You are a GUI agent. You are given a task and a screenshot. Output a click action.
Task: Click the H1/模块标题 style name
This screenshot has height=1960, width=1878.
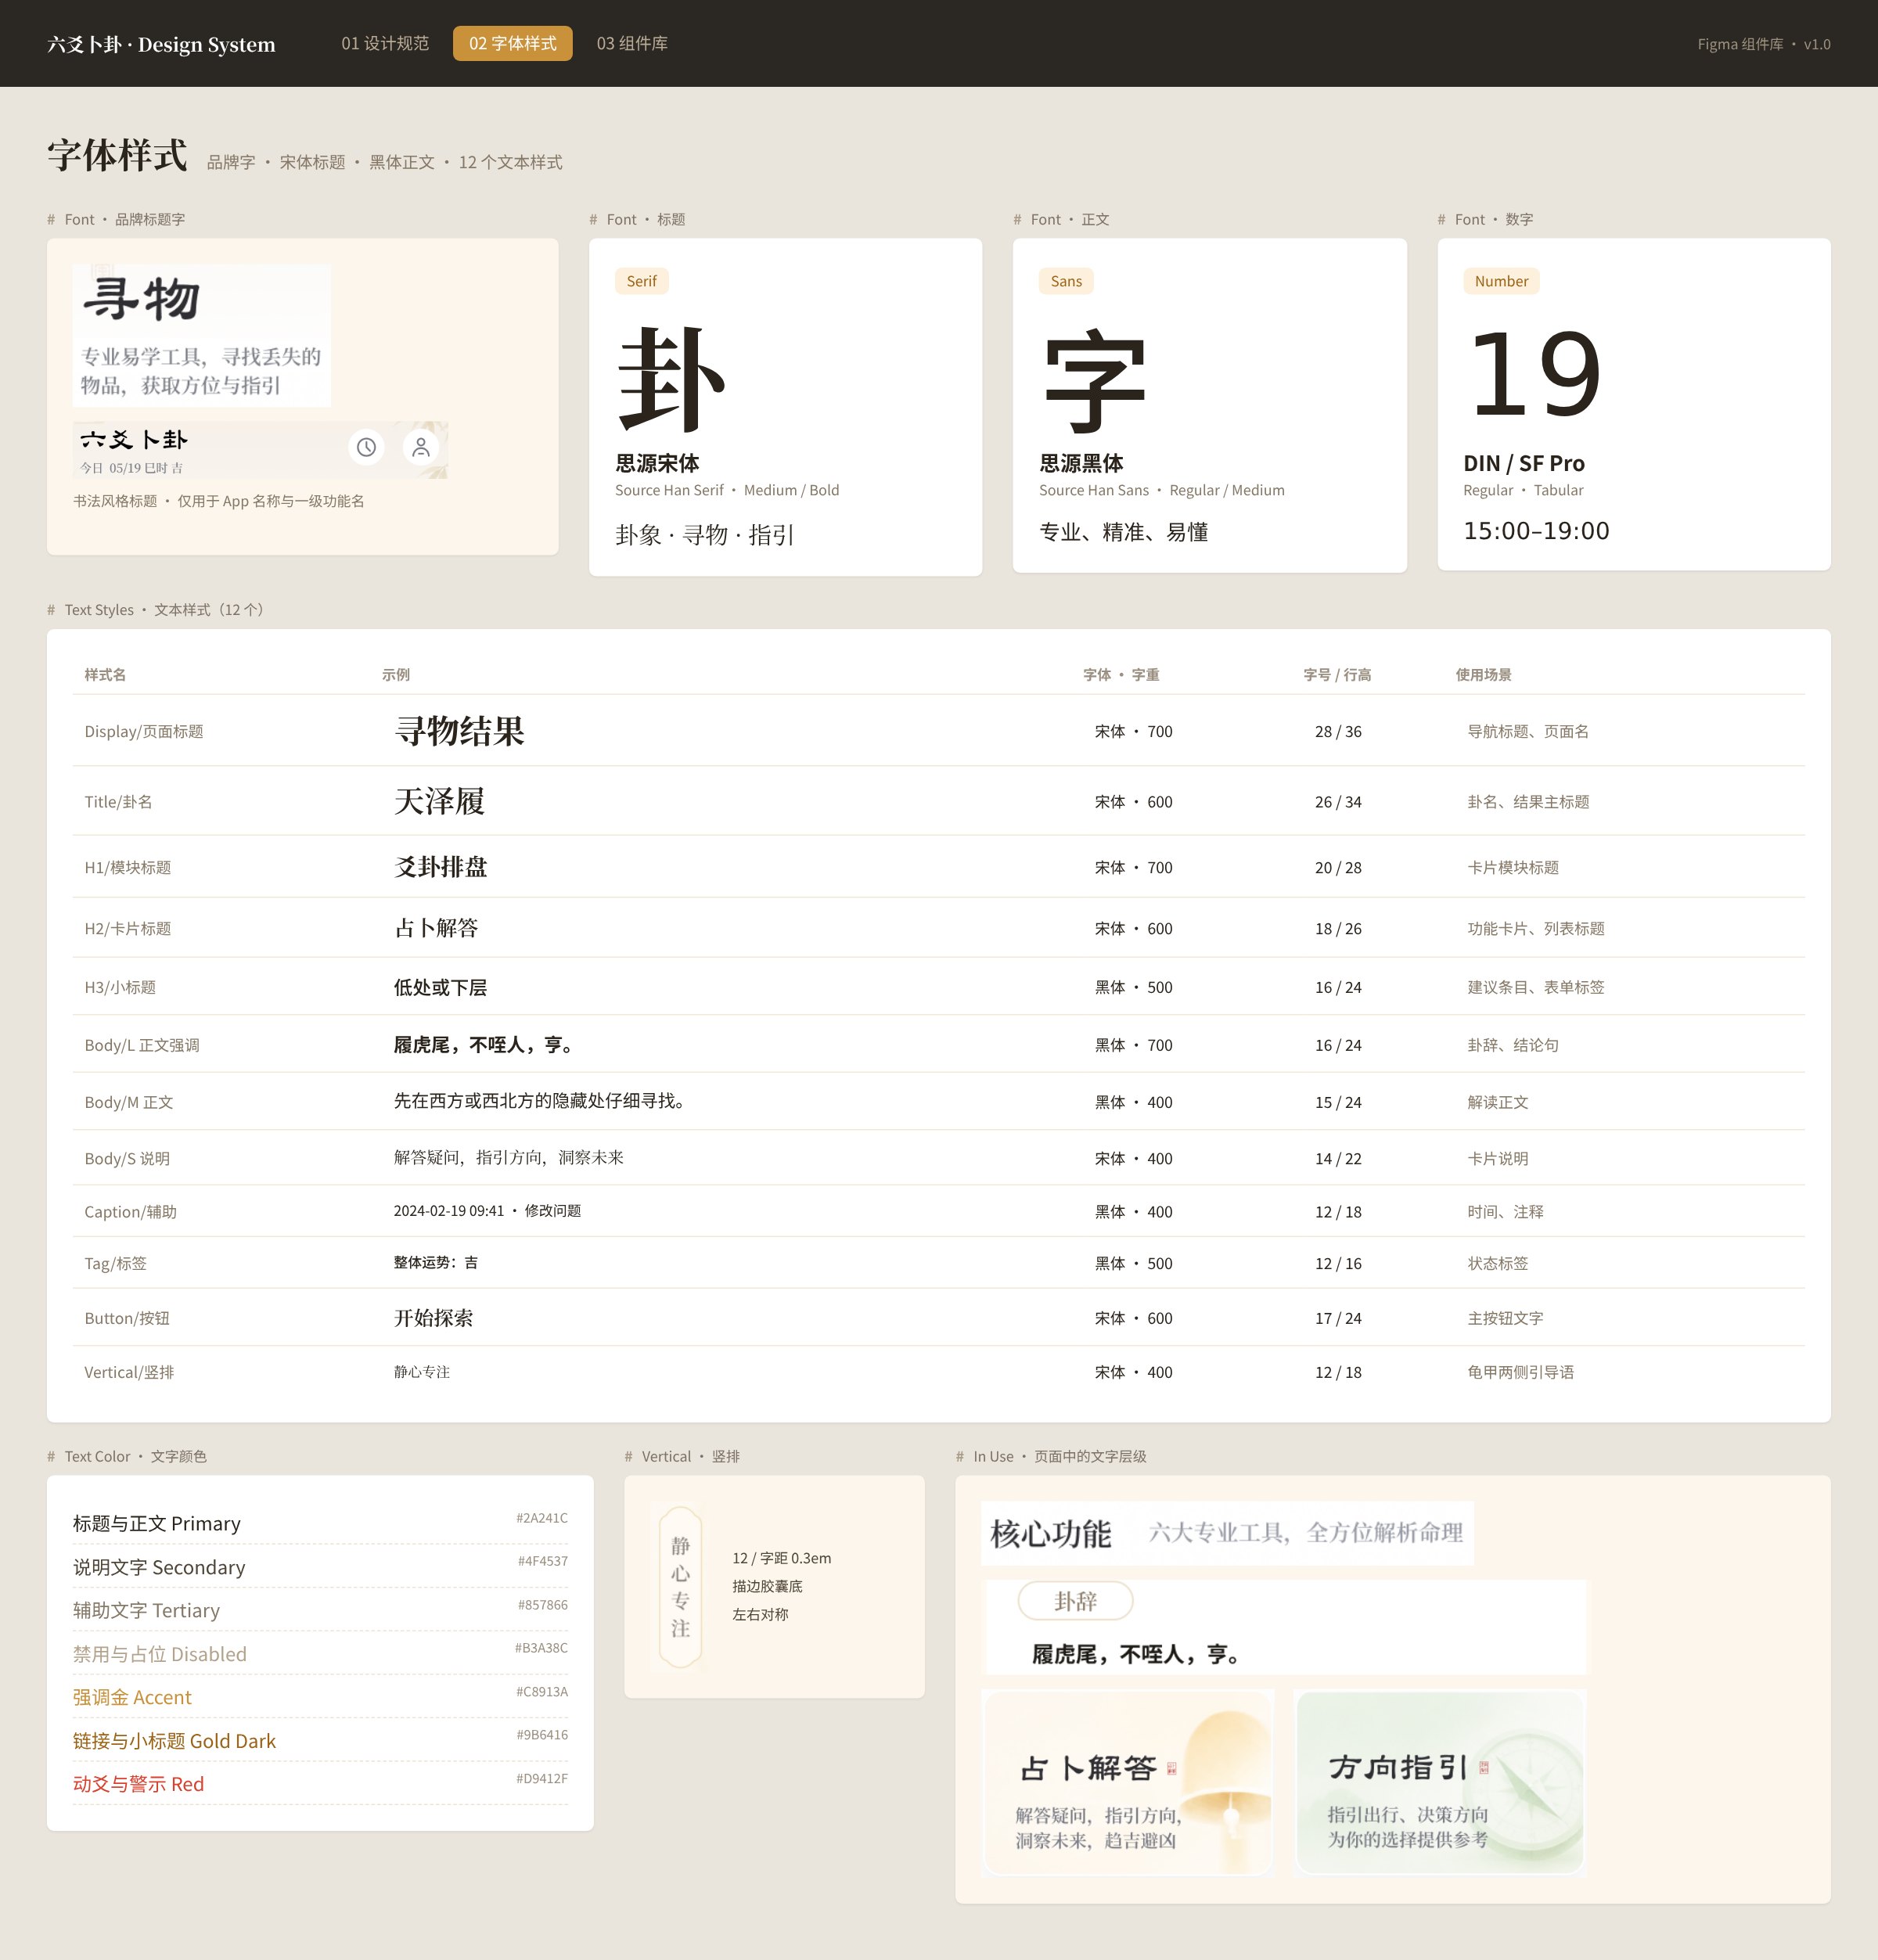click(128, 867)
